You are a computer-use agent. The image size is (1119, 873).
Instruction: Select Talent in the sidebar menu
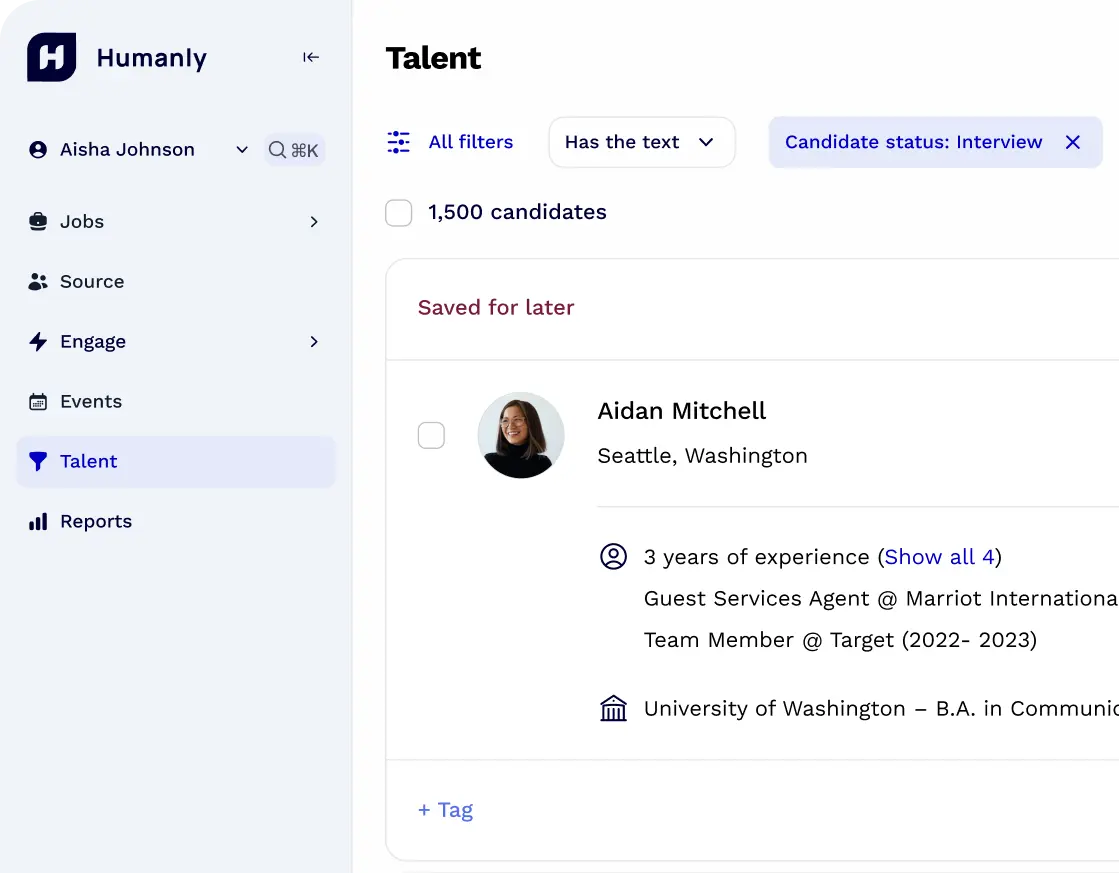coord(89,461)
